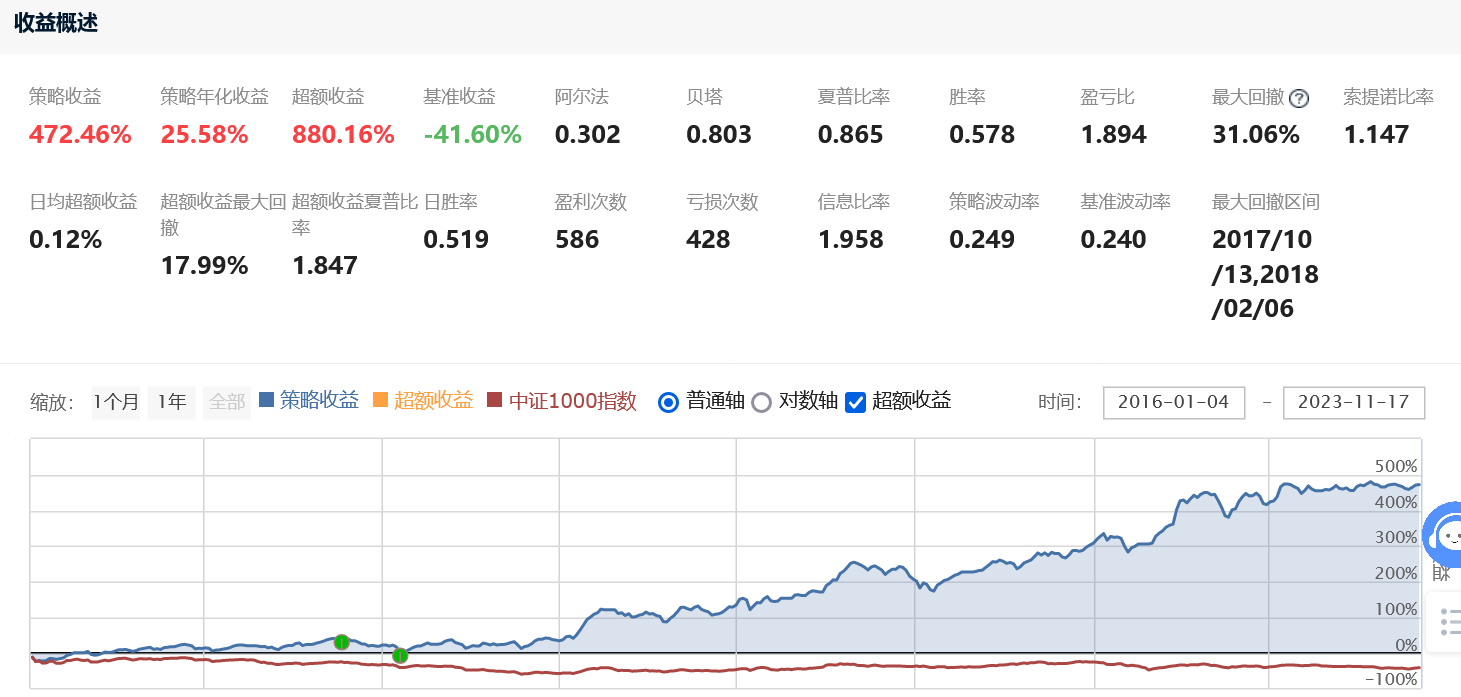Toggle the red 中证1000指数 legend square

click(494, 400)
